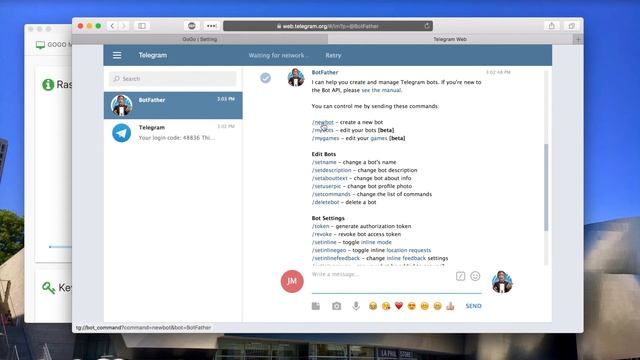Click the Safari forward arrow
640x360 pixels.
(123, 26)
